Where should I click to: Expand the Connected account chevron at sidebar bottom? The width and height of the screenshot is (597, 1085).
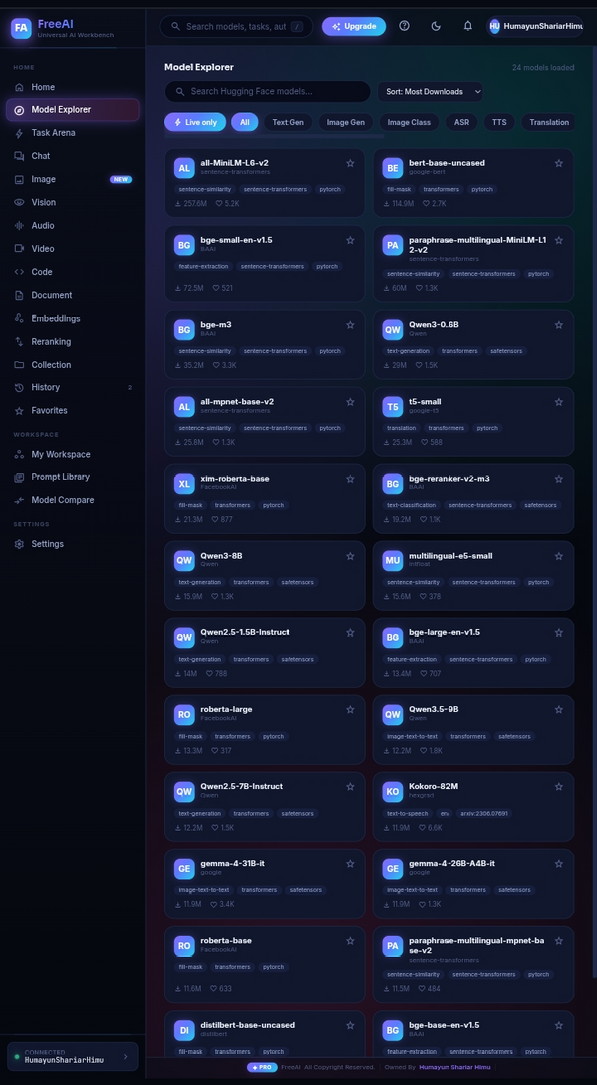[125, 1057]
